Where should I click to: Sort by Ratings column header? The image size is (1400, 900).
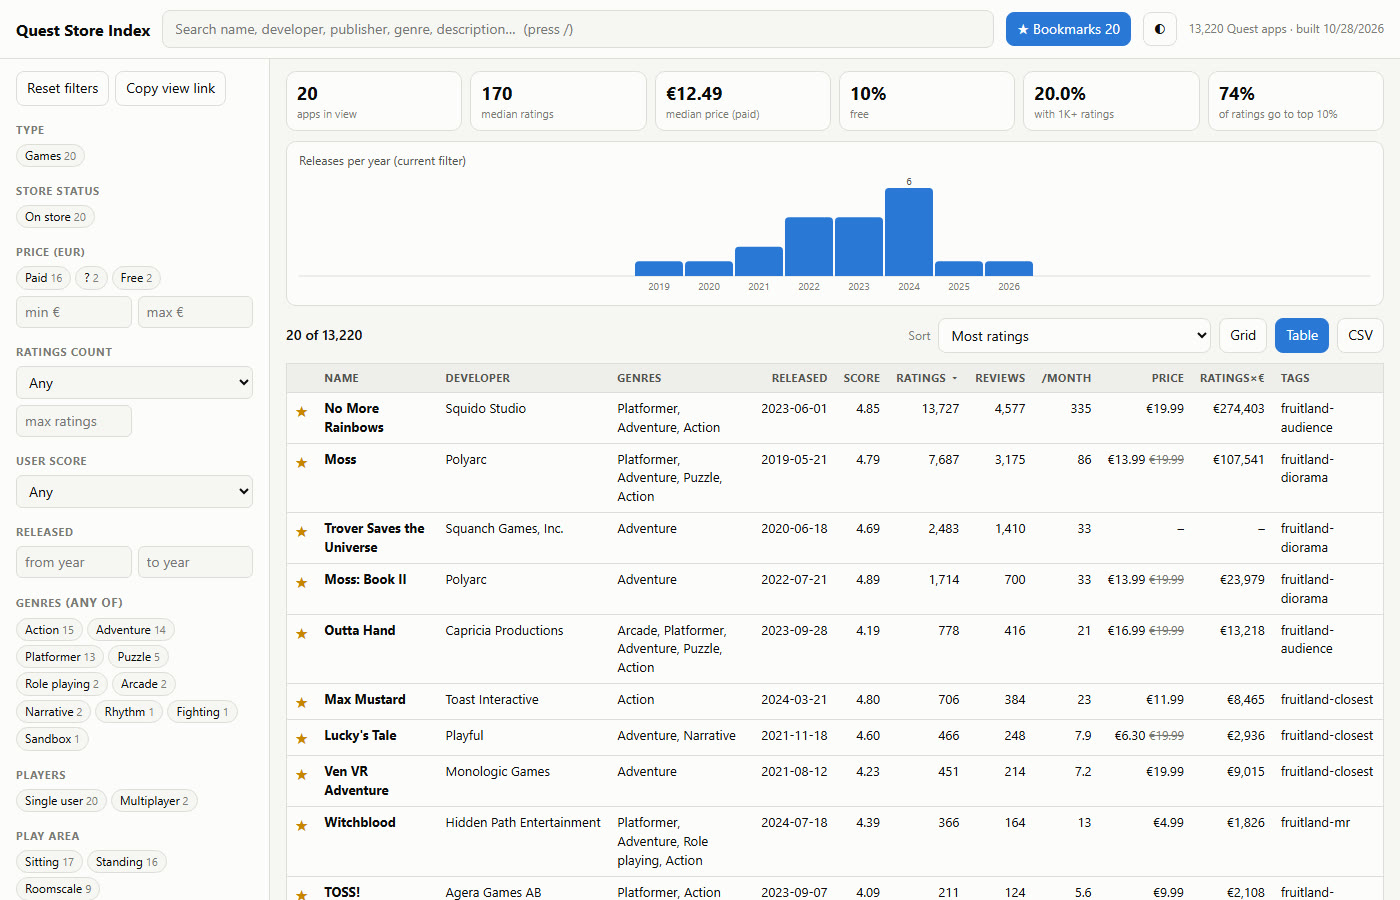tap(926, 378)
